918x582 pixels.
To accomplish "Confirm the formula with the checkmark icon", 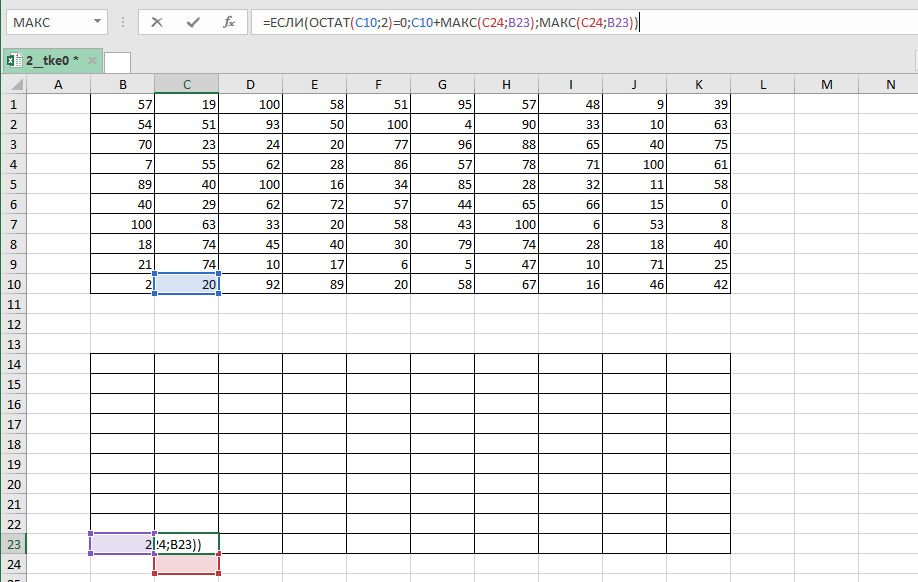I will 193,22.
